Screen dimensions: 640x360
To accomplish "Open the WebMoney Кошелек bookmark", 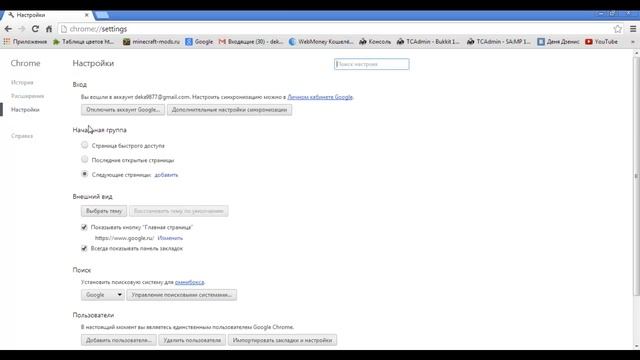I will tap(321, 42).
